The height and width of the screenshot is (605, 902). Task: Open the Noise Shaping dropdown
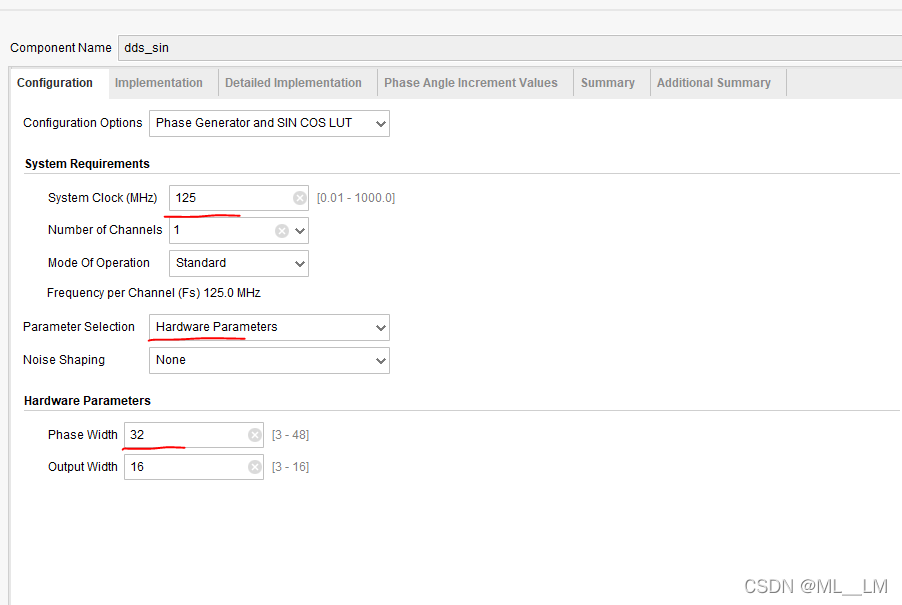[269, 361]
